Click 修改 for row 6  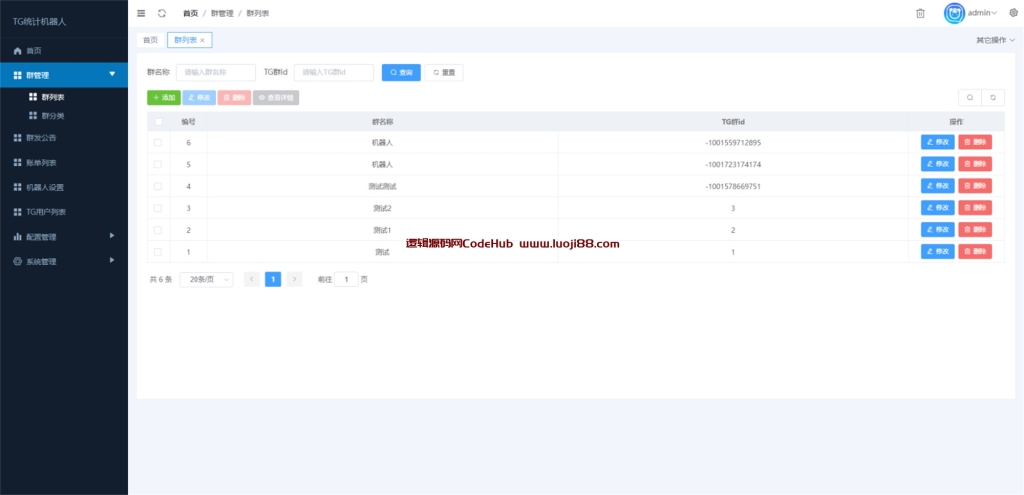pyautogui.click(x=938, y=142)
